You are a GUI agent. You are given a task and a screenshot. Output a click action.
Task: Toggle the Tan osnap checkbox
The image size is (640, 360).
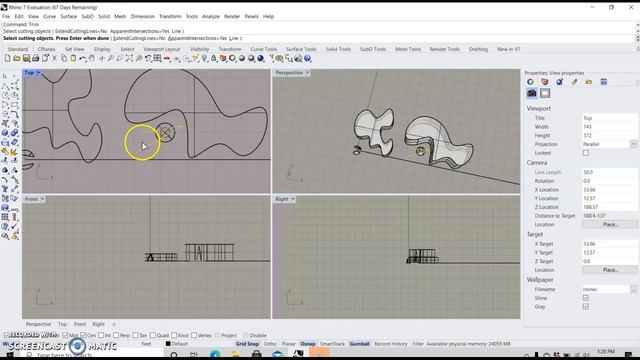click(135, 336)
